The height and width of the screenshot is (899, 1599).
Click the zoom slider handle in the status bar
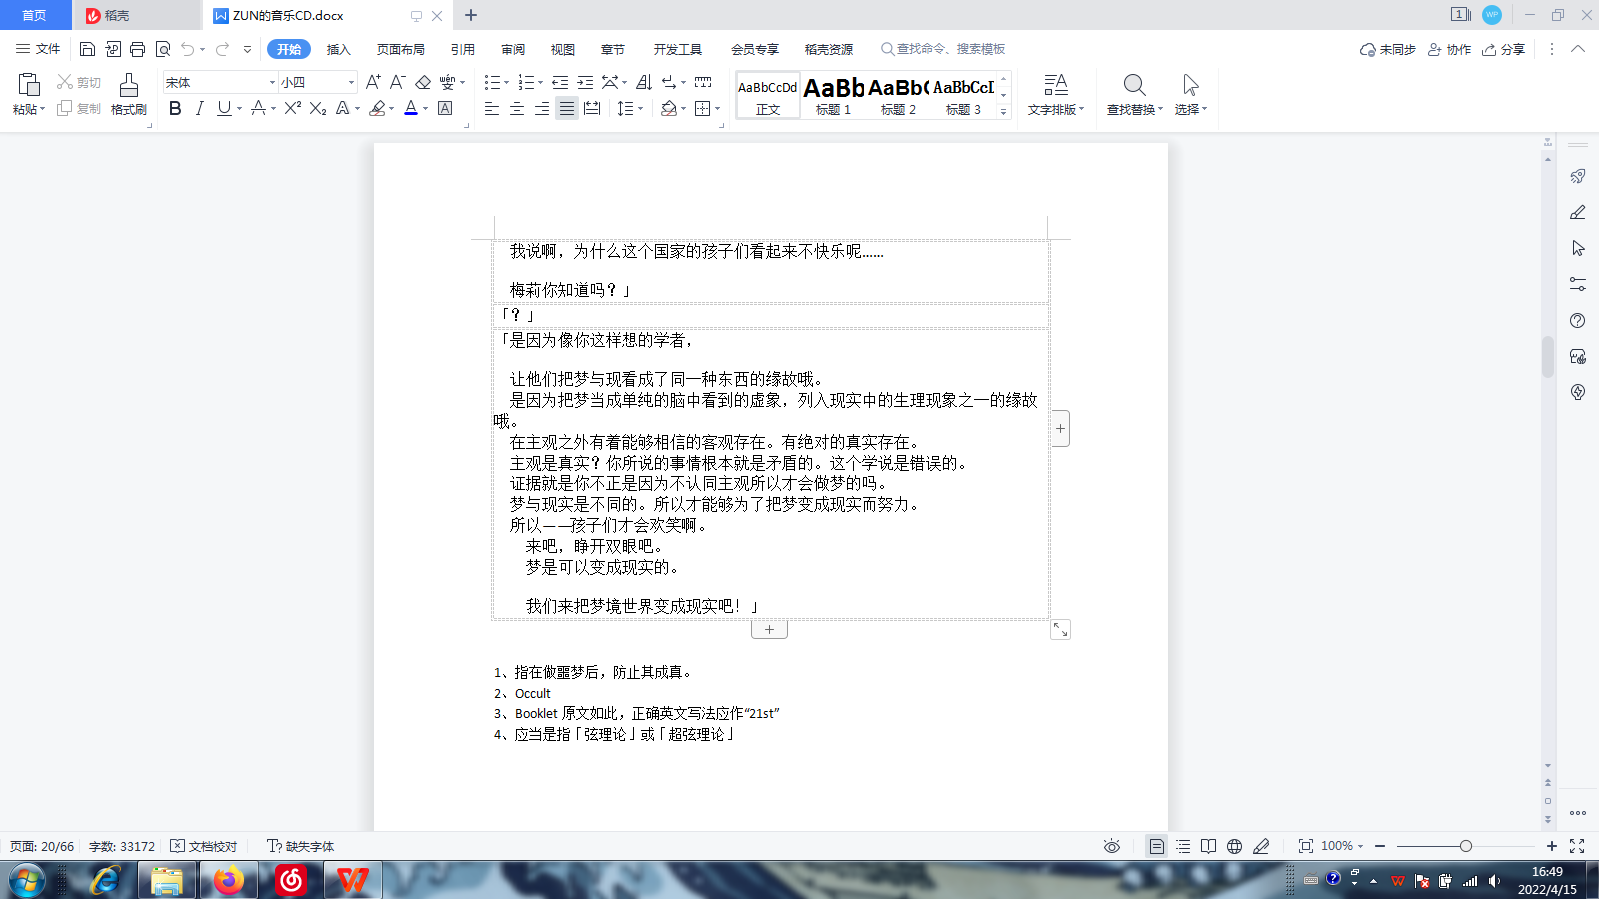(x=1465, y=846)
